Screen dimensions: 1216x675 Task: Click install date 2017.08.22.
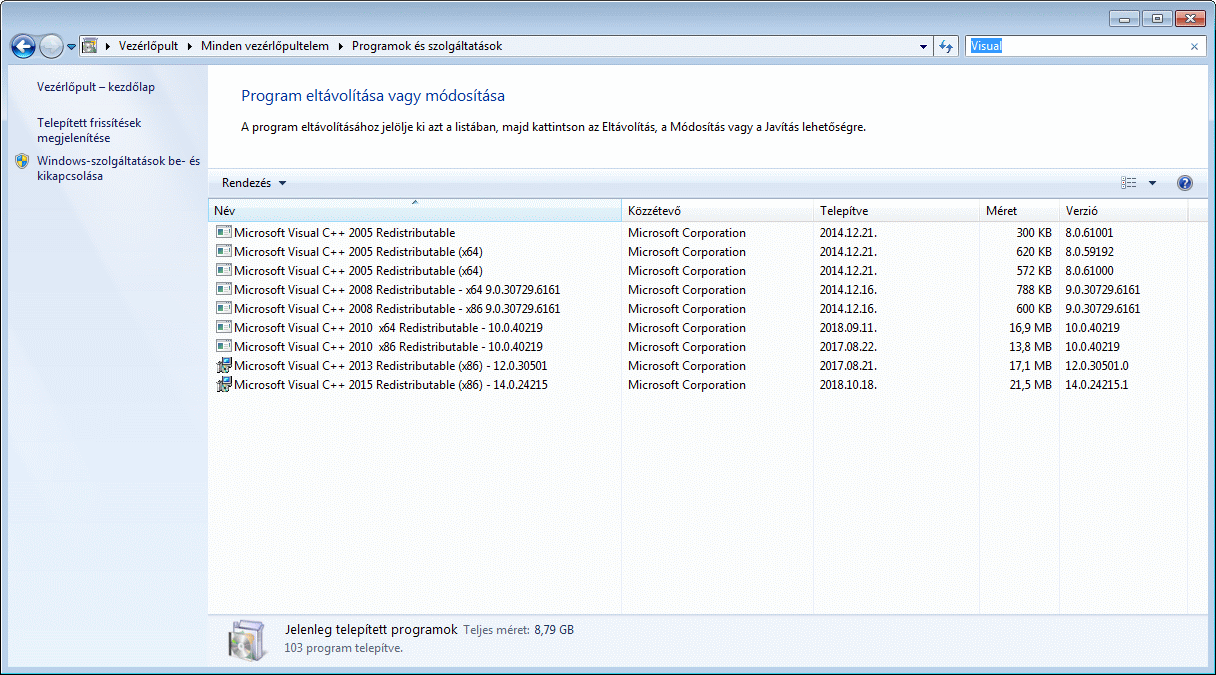[848, 347]
